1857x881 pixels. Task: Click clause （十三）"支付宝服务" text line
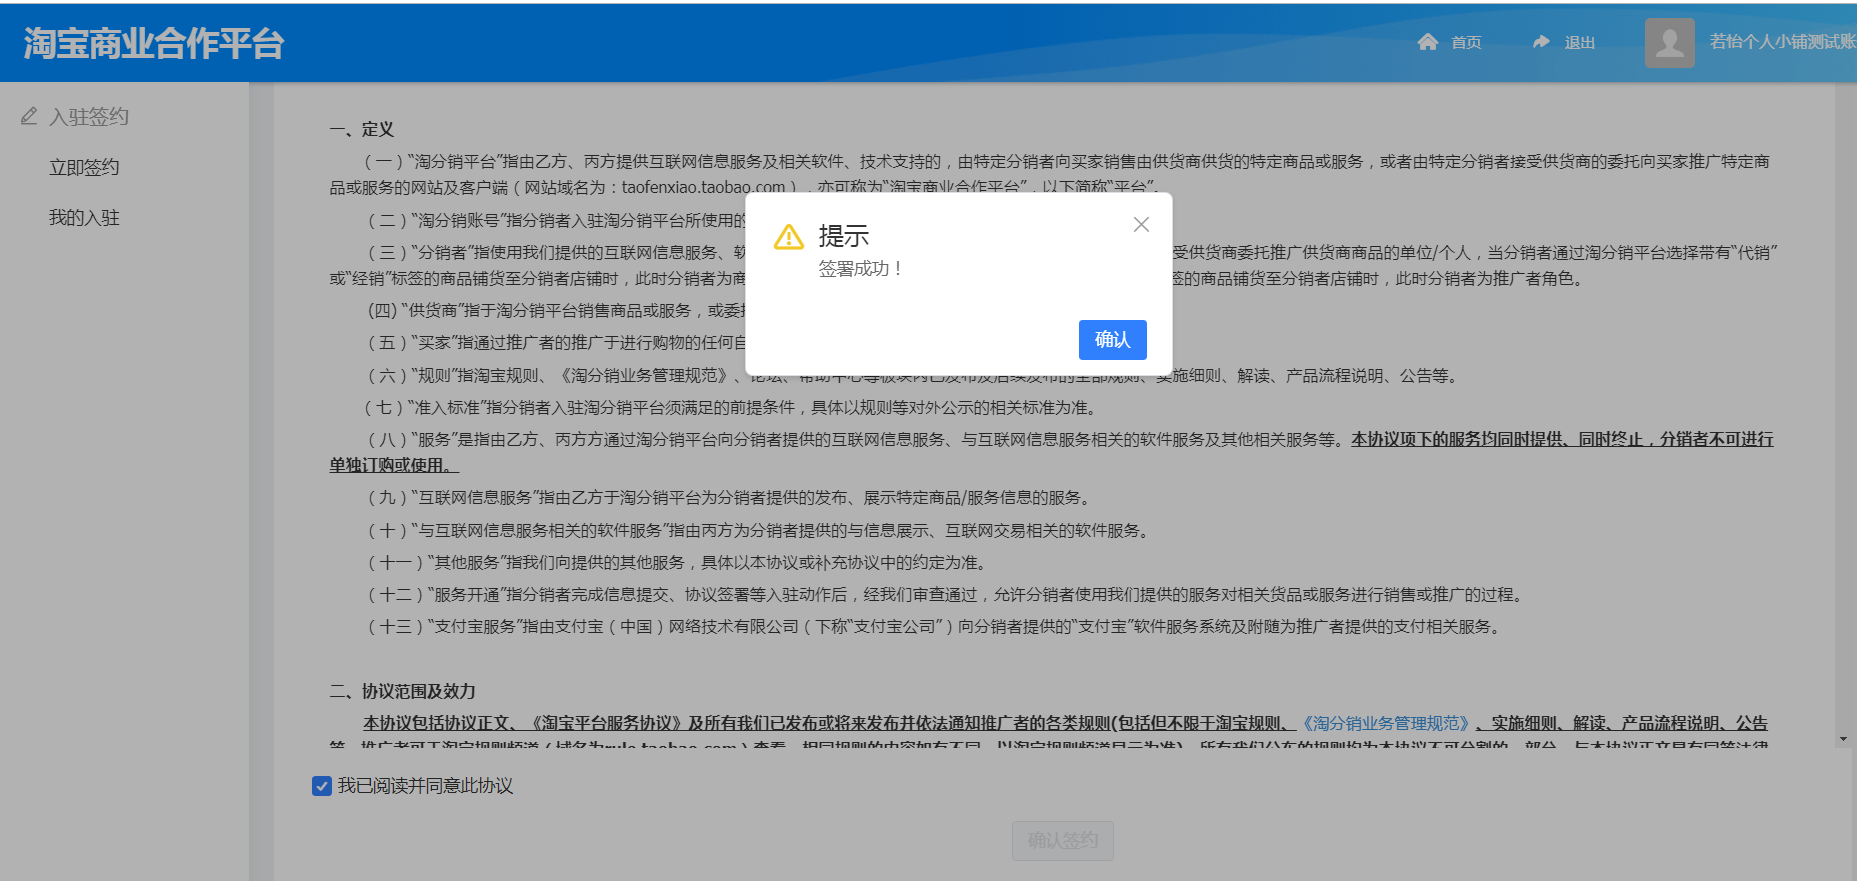pyautogui.click(x=934, y=626)
